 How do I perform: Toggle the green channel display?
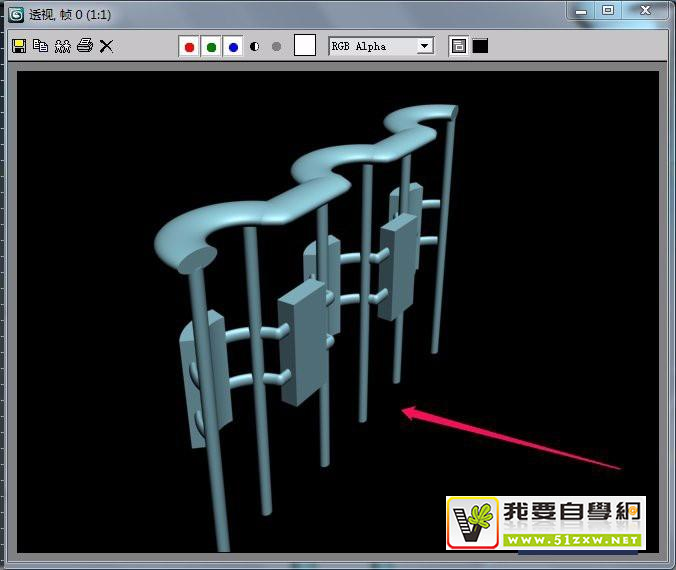[211, 47]
